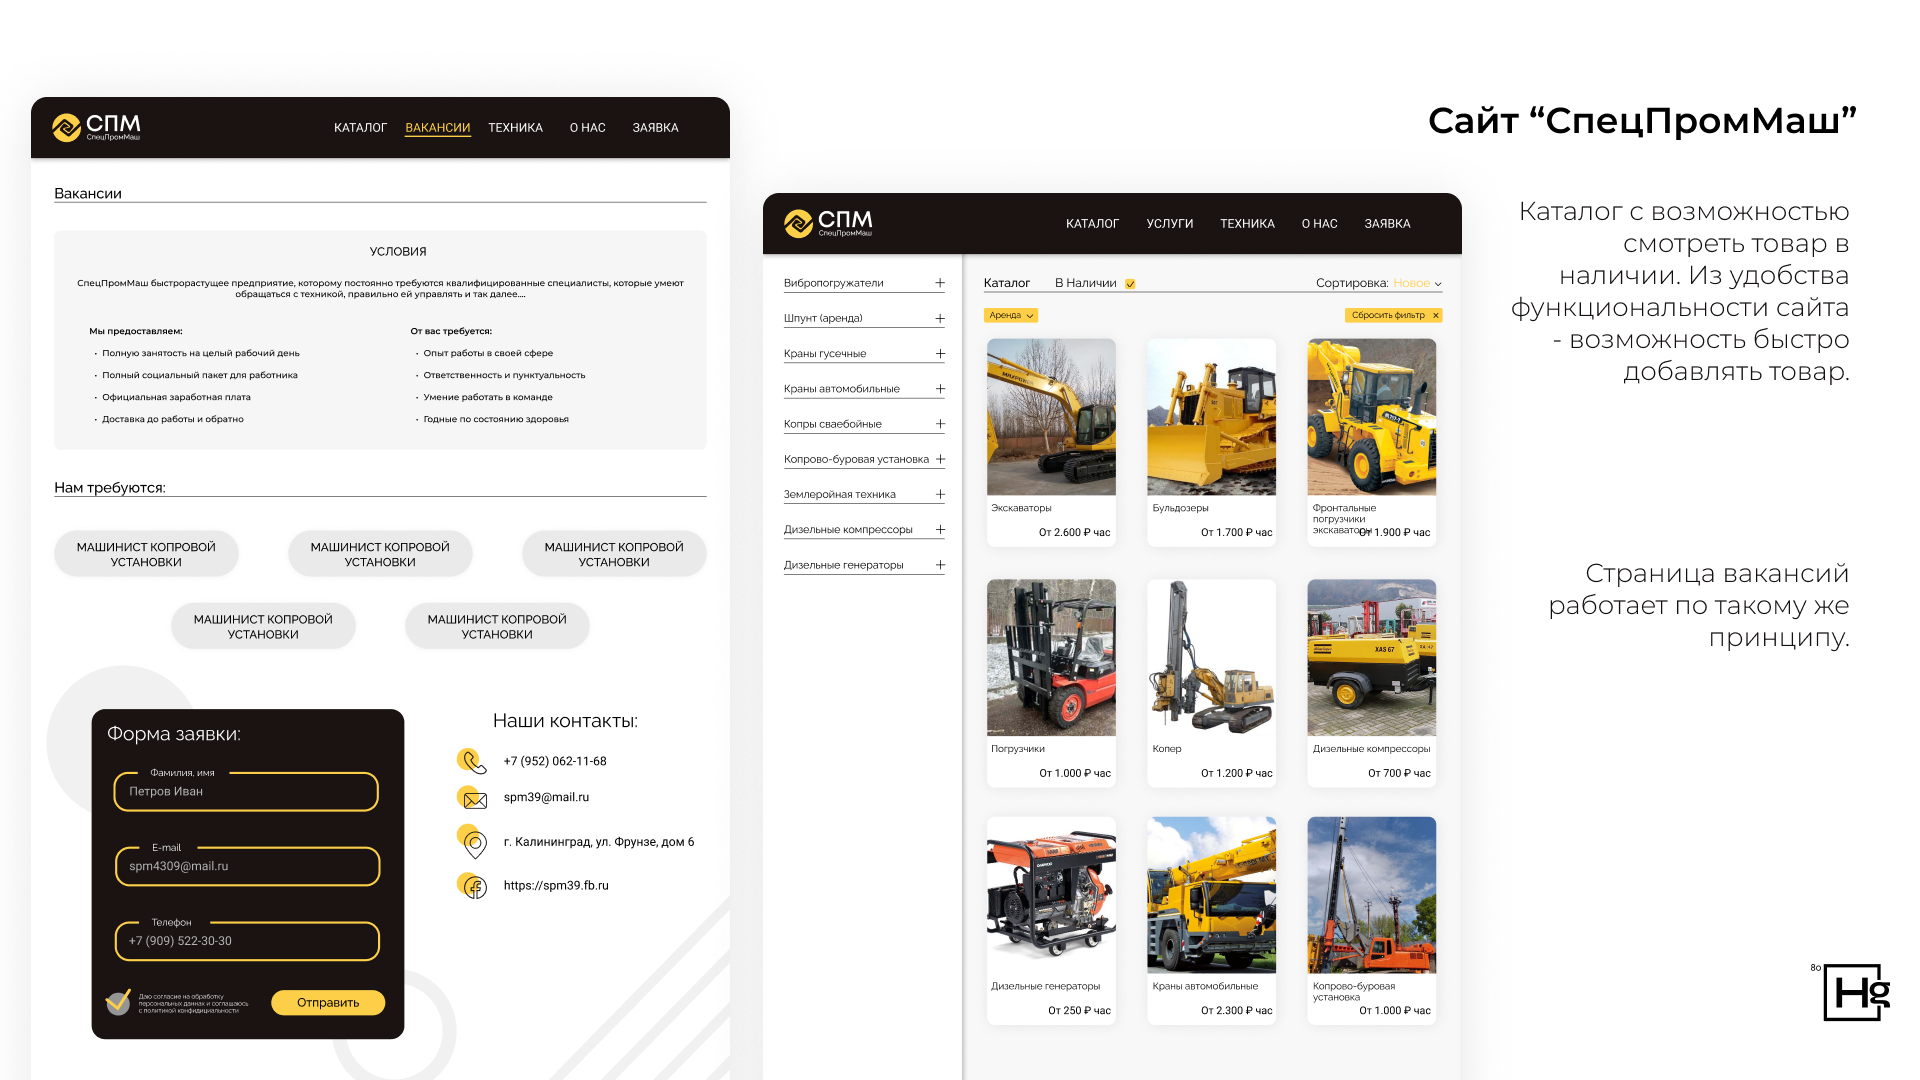Remove filter via X on Сбросить фильтр
Image resolution: width=1920 pixels, height=1080 pixels.
(1436, 315)
